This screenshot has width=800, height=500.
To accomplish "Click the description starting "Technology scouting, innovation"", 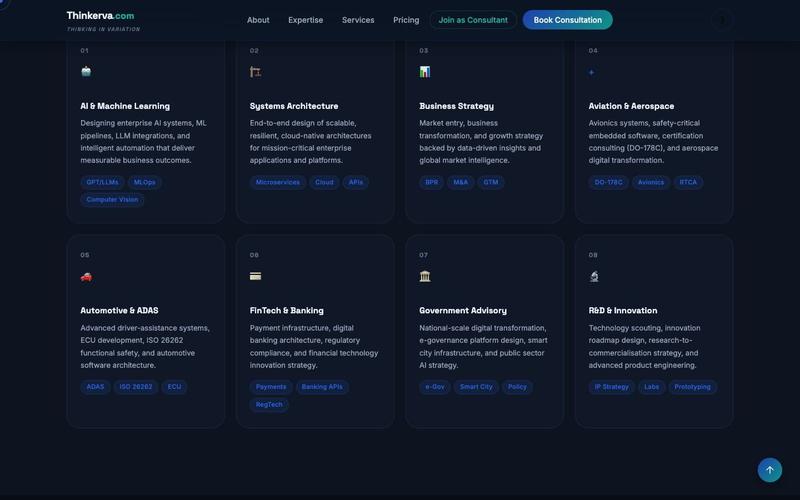I will (x=645, y=346).
